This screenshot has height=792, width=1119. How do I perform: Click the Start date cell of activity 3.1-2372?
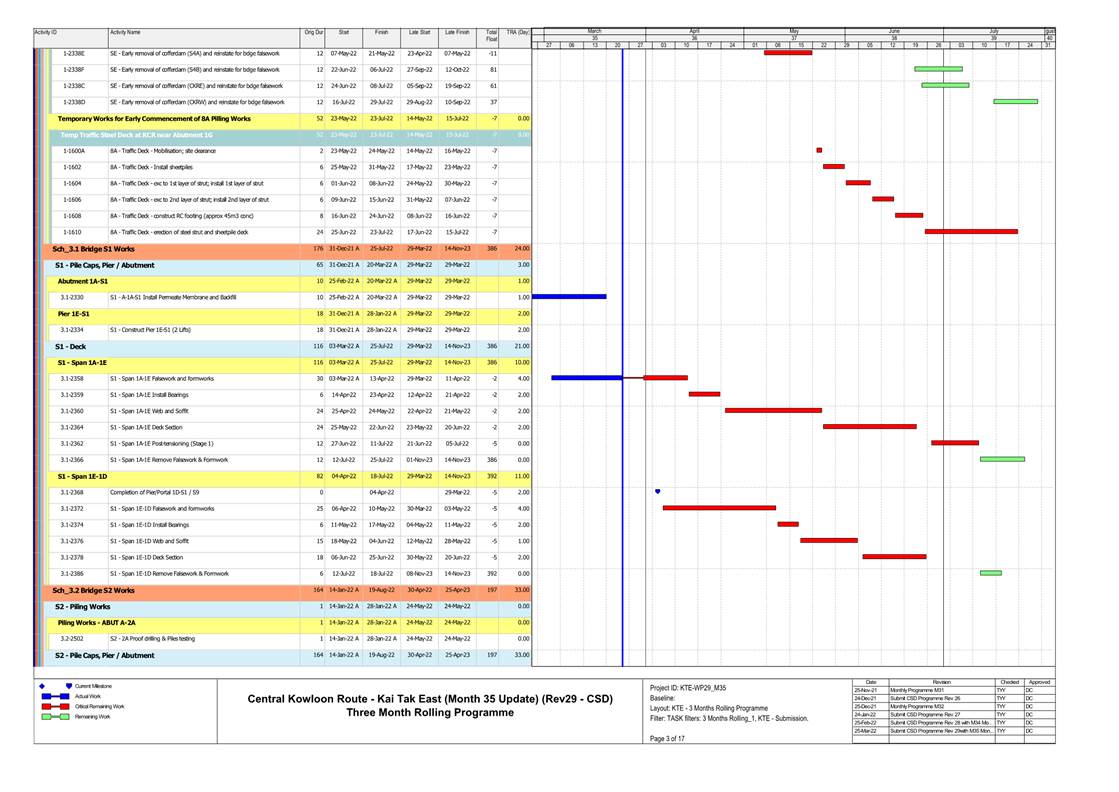[343, 508]
